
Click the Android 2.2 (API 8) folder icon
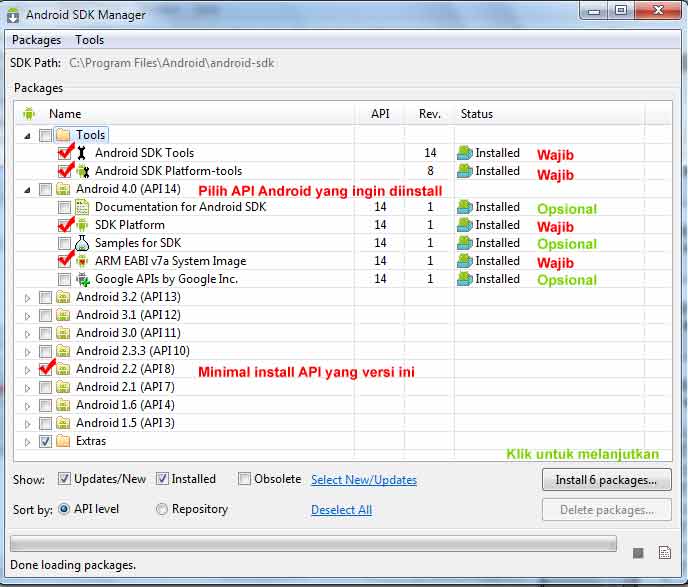[63, 369]
